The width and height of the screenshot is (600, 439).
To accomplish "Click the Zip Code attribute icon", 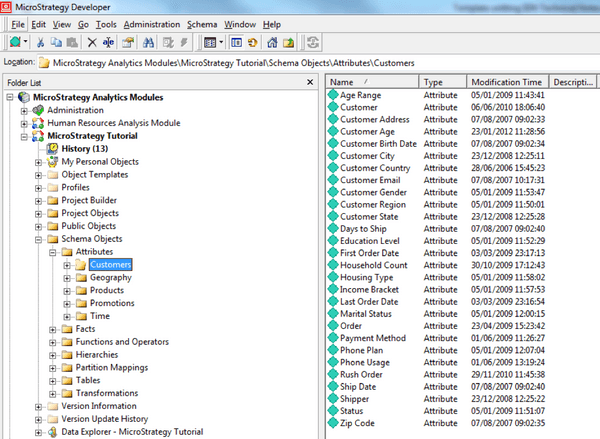I will pos(333,423).
